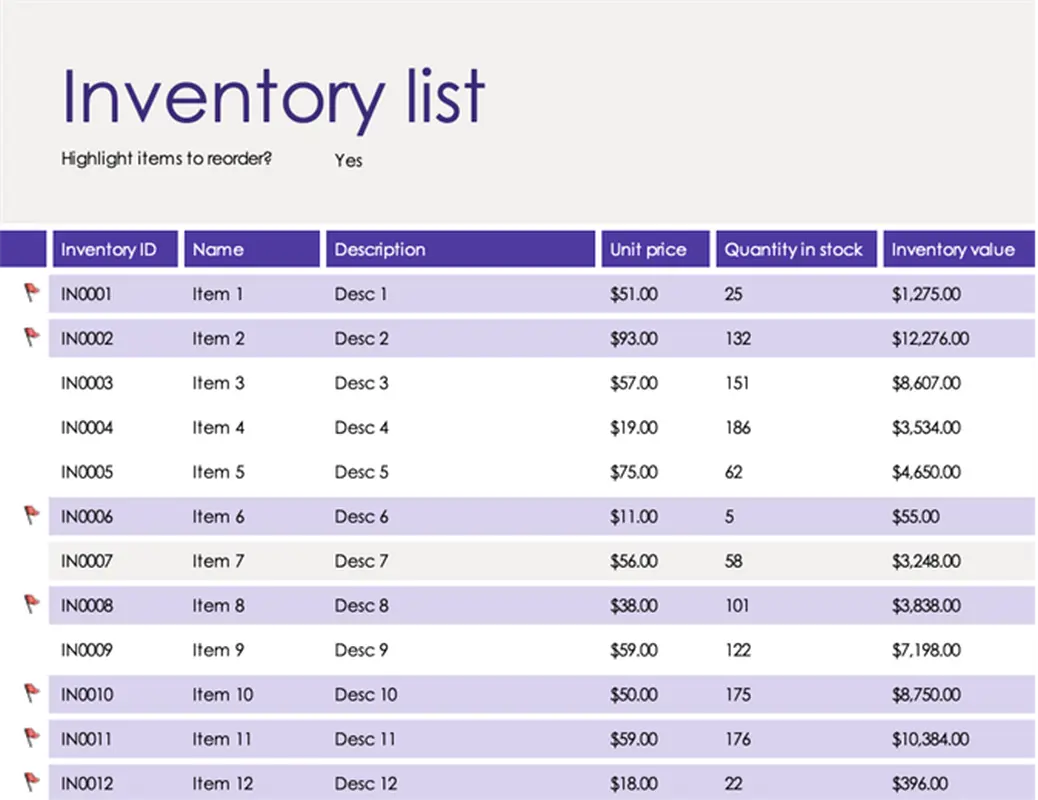Select the $3,534.00 inventory value cell
Screen dimensions: 1038x800
(x=926, y=427)
